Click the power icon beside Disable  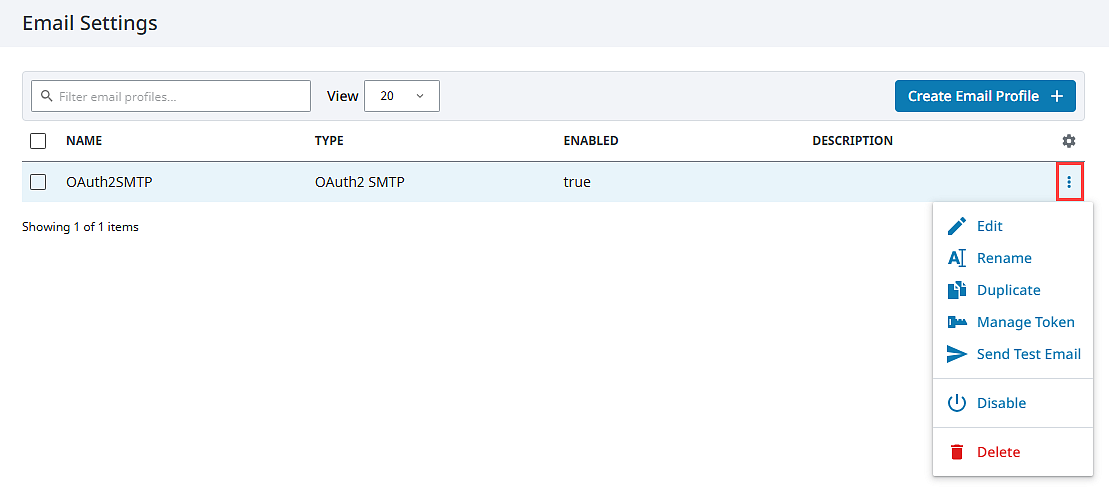[956, 403]
